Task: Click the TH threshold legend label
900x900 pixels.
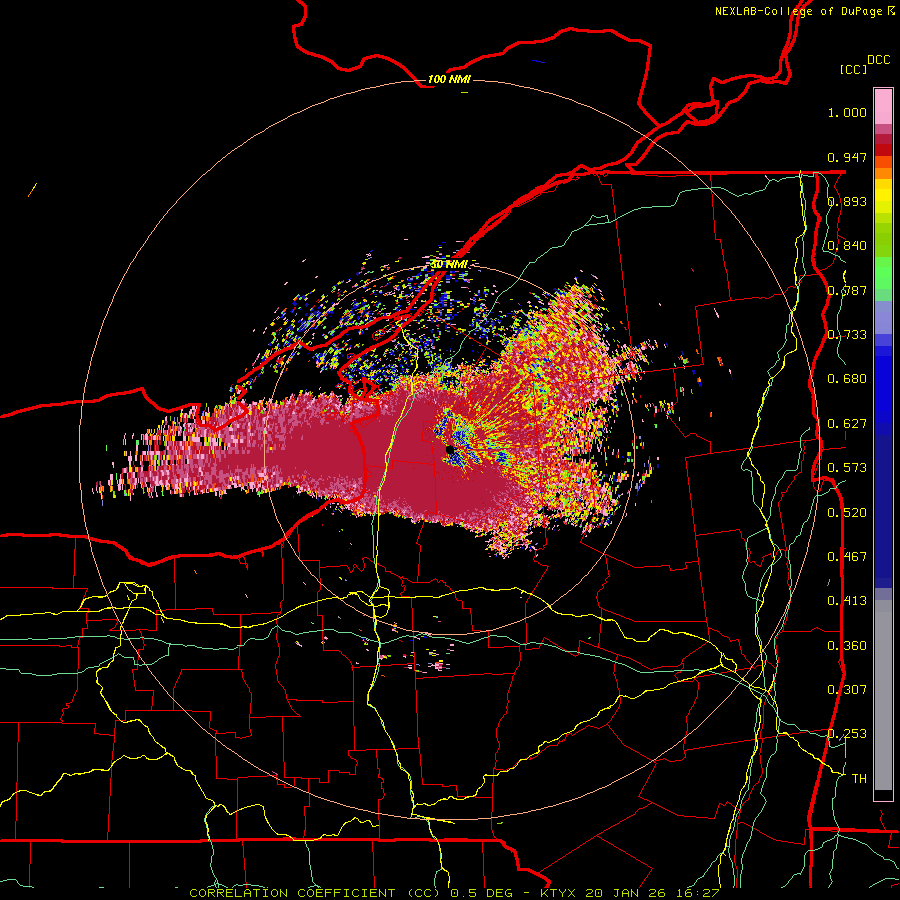Action: tap(859, 779)
